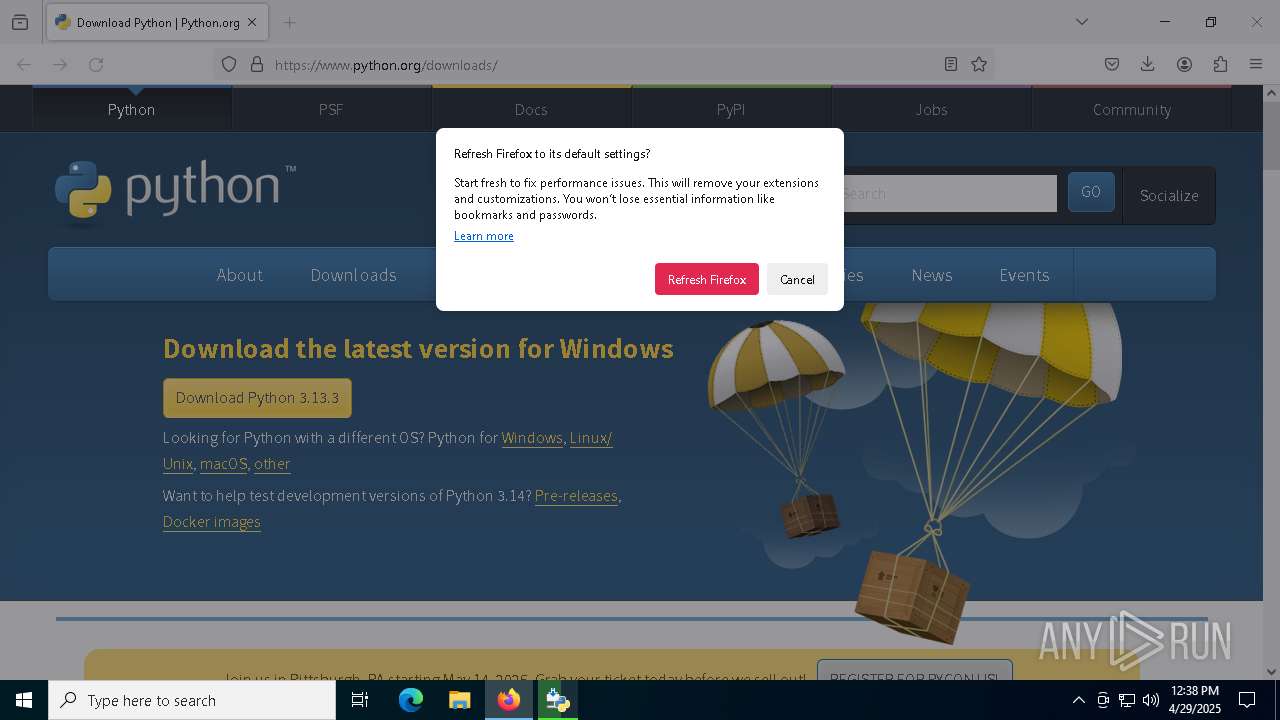The height and width of the screenshot is (720, 1280).
Task: Launch Microsoft Edge from taskbar
Action: point(411,700)
